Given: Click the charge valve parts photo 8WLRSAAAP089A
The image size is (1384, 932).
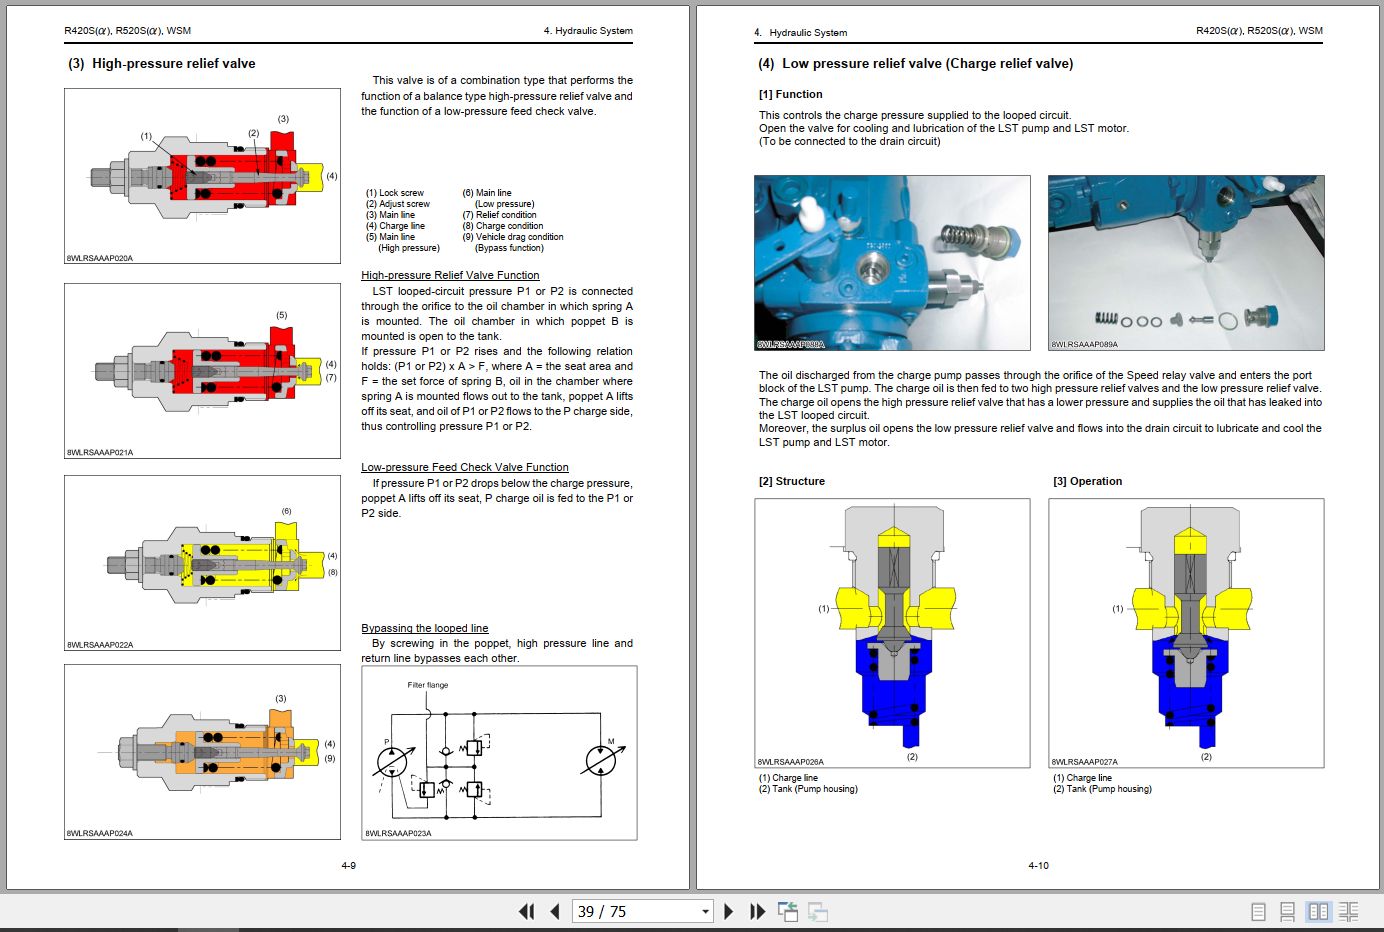Looking at the screenshot, I should 1185,262.
